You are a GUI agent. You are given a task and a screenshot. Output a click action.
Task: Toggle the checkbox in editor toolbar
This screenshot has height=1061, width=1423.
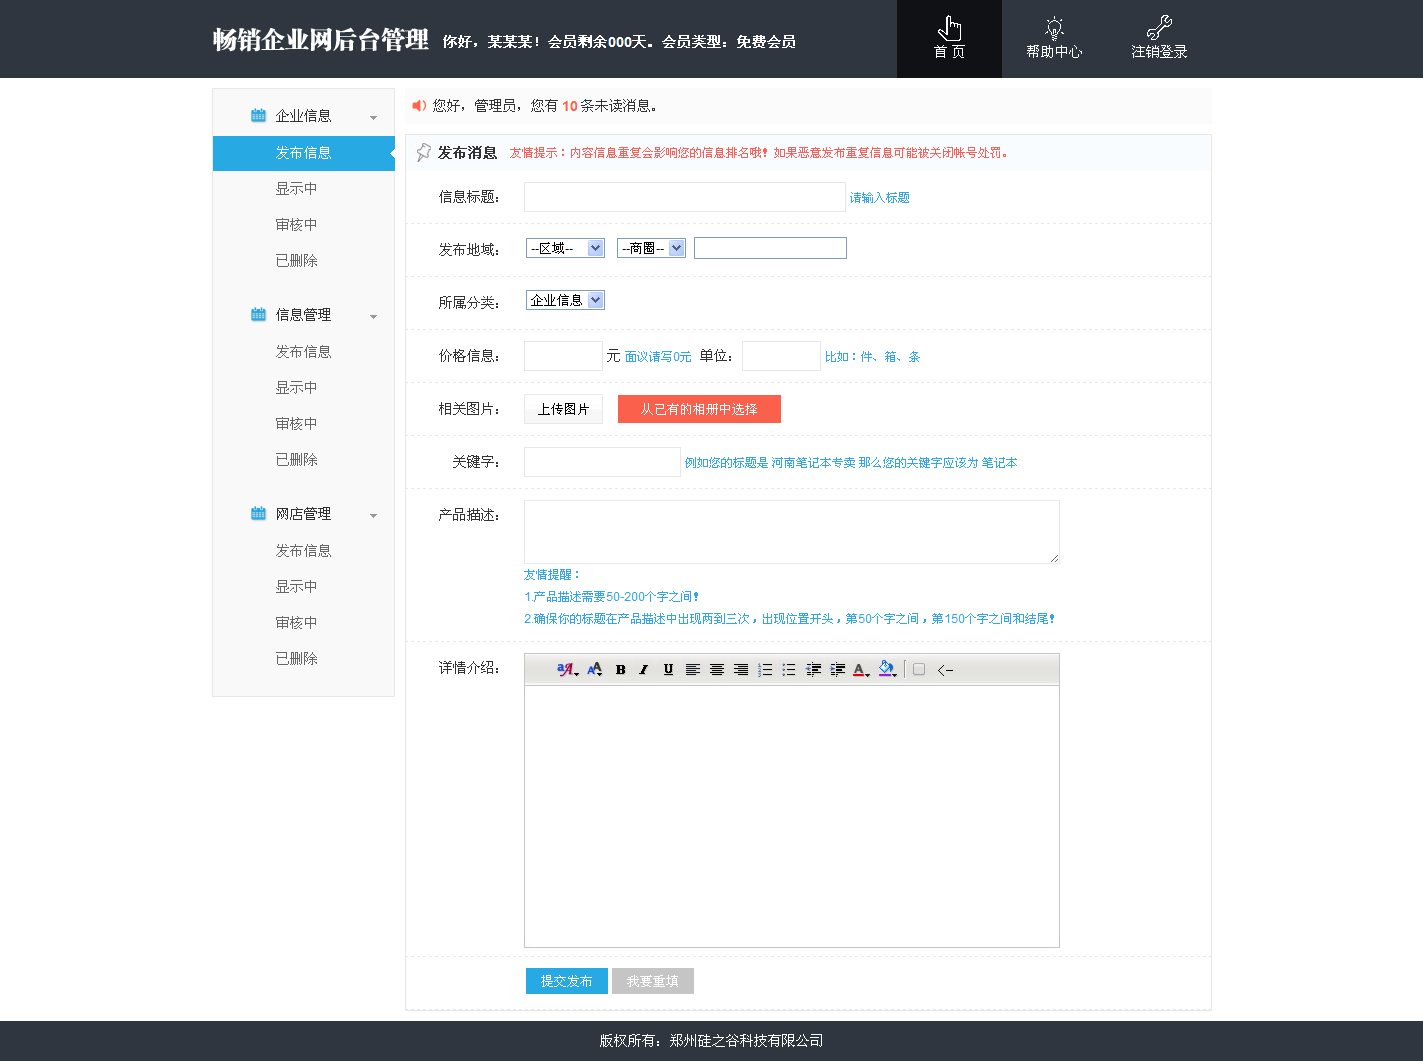[919, 670]
